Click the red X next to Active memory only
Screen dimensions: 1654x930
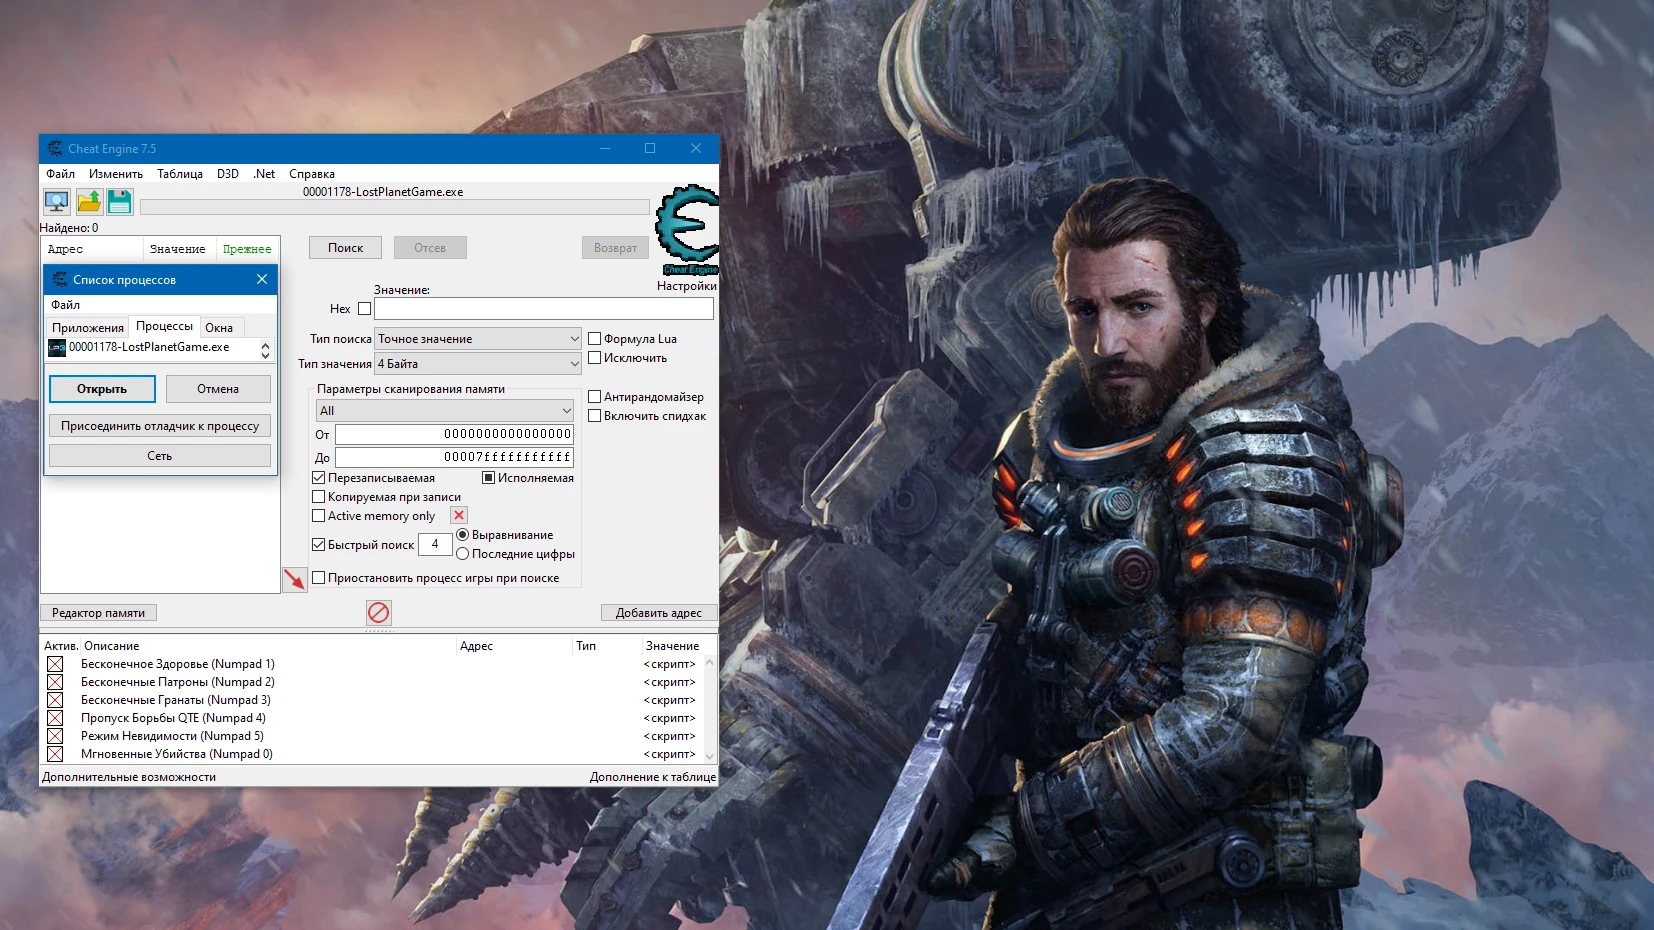[458, 515]
